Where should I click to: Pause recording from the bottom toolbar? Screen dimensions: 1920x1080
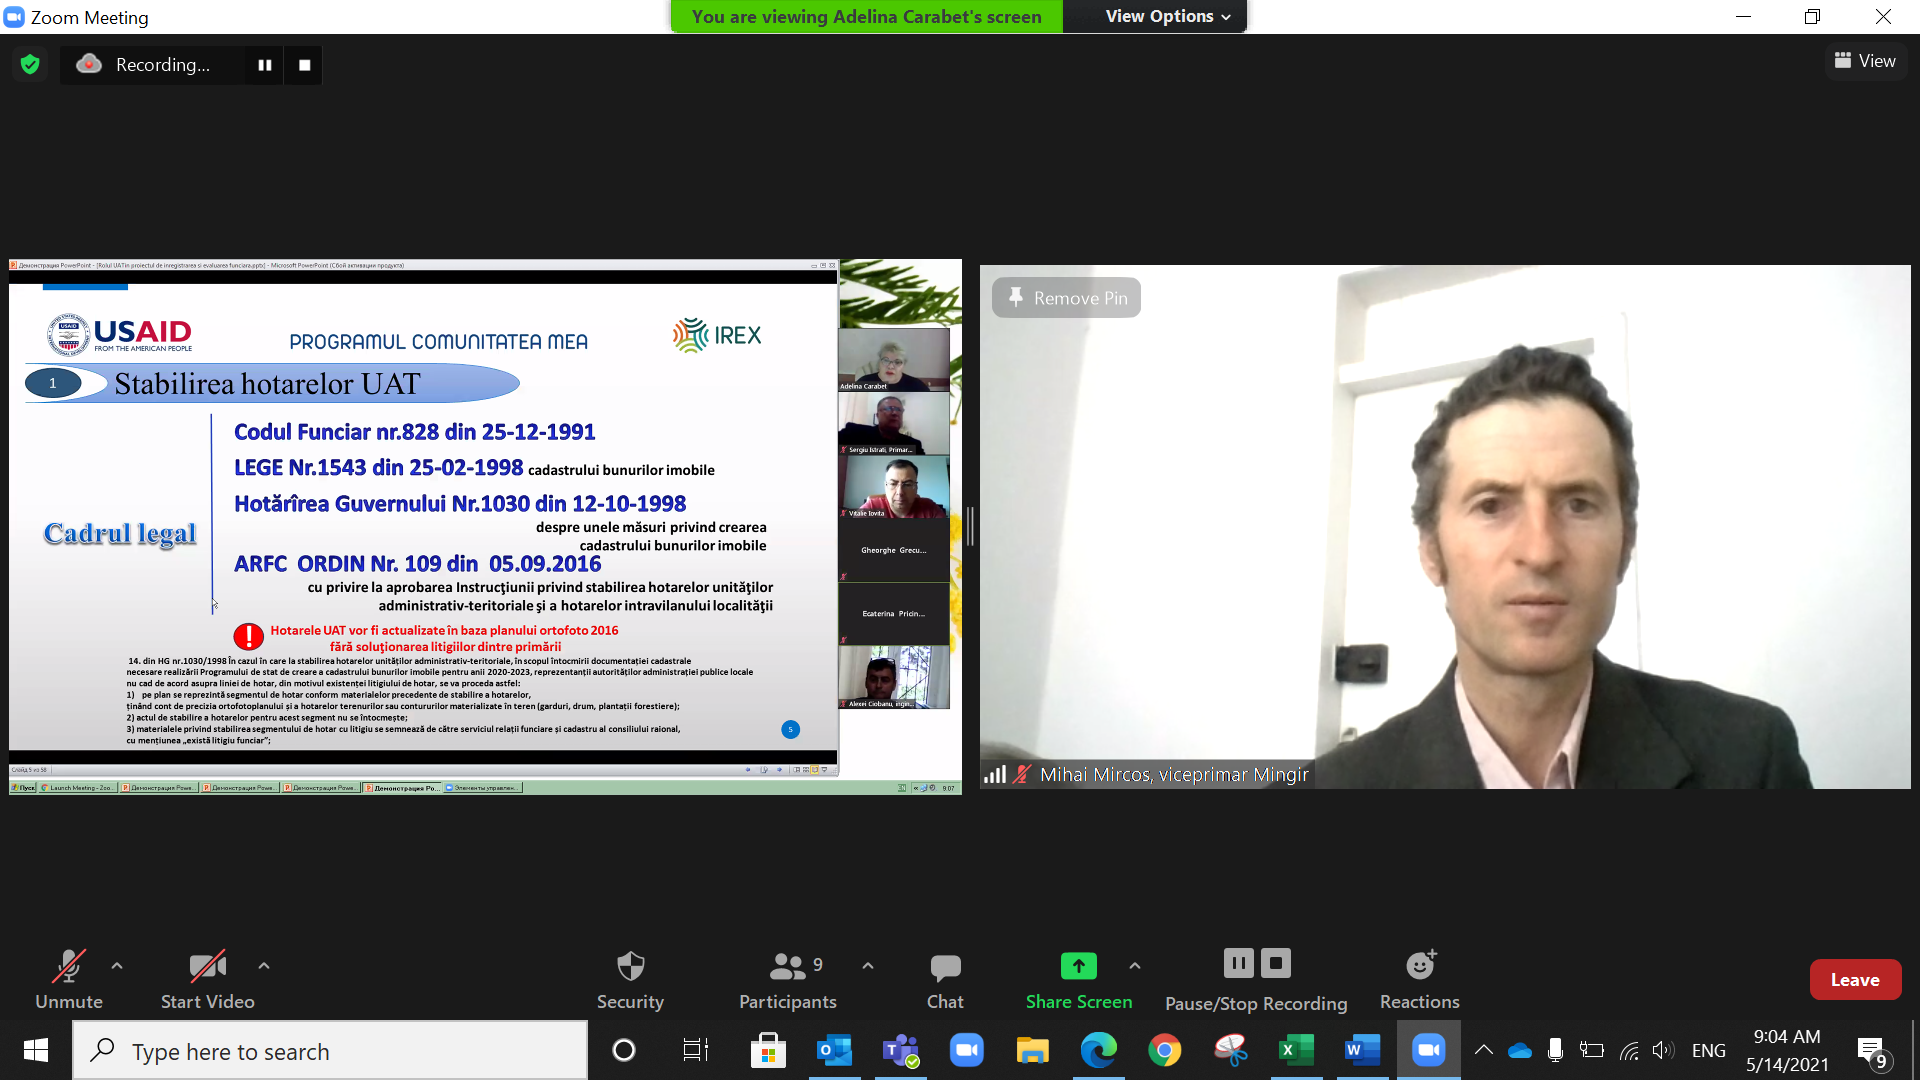click(x=1238, y=964)
